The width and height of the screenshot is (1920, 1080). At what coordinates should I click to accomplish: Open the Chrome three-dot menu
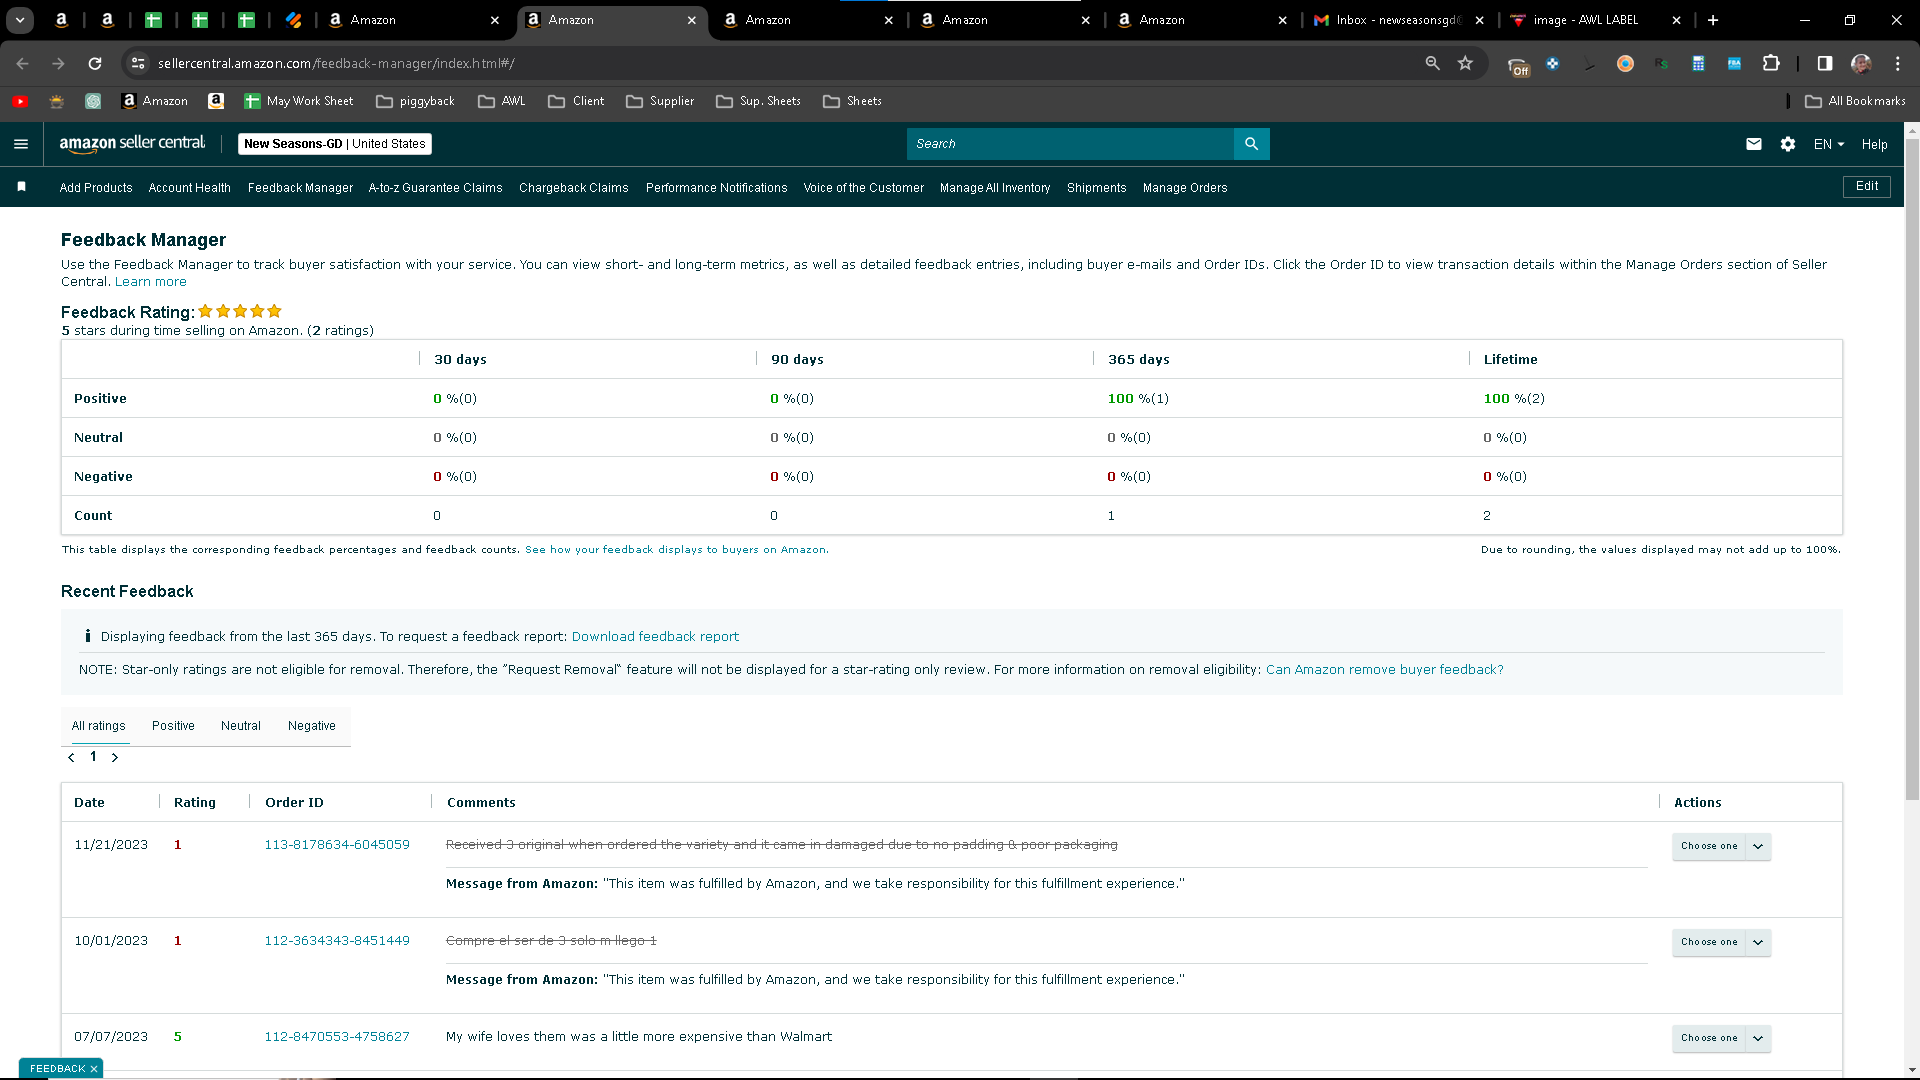click(x=1898, y=63)
